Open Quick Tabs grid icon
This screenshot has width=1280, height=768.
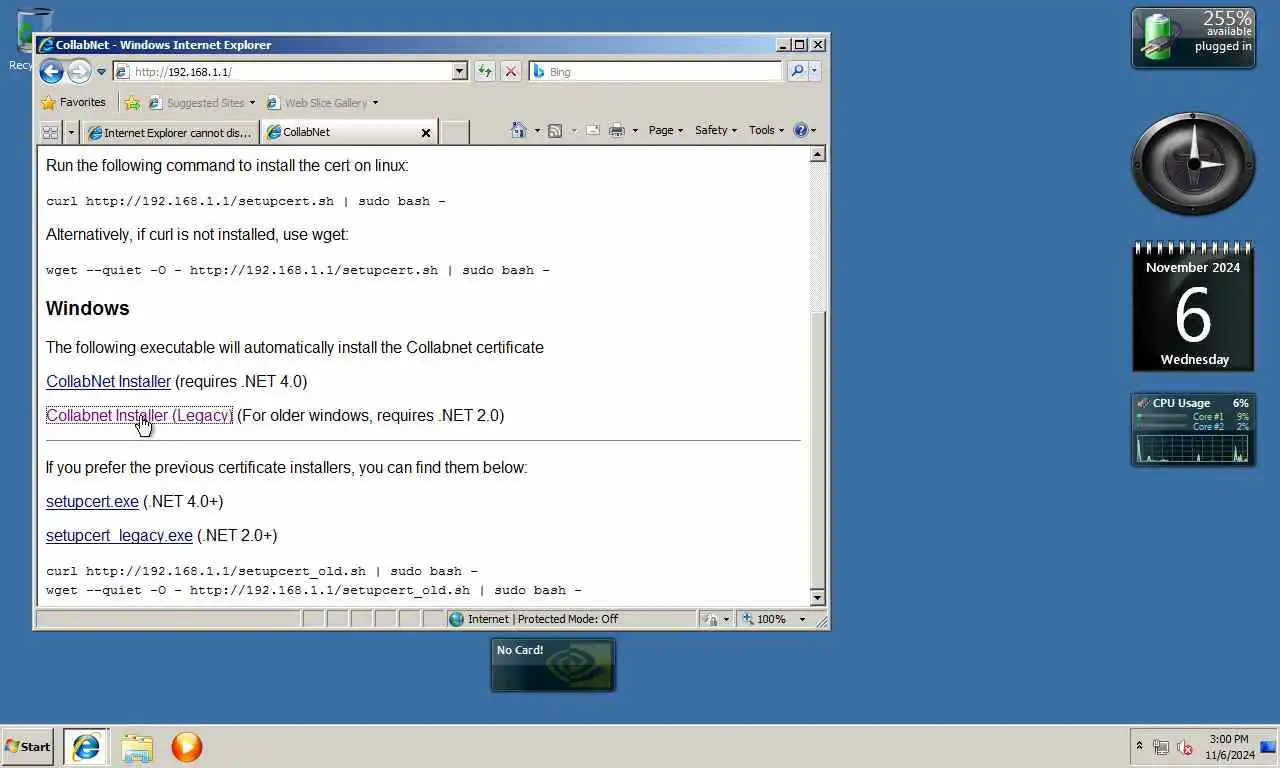(50, 132)
